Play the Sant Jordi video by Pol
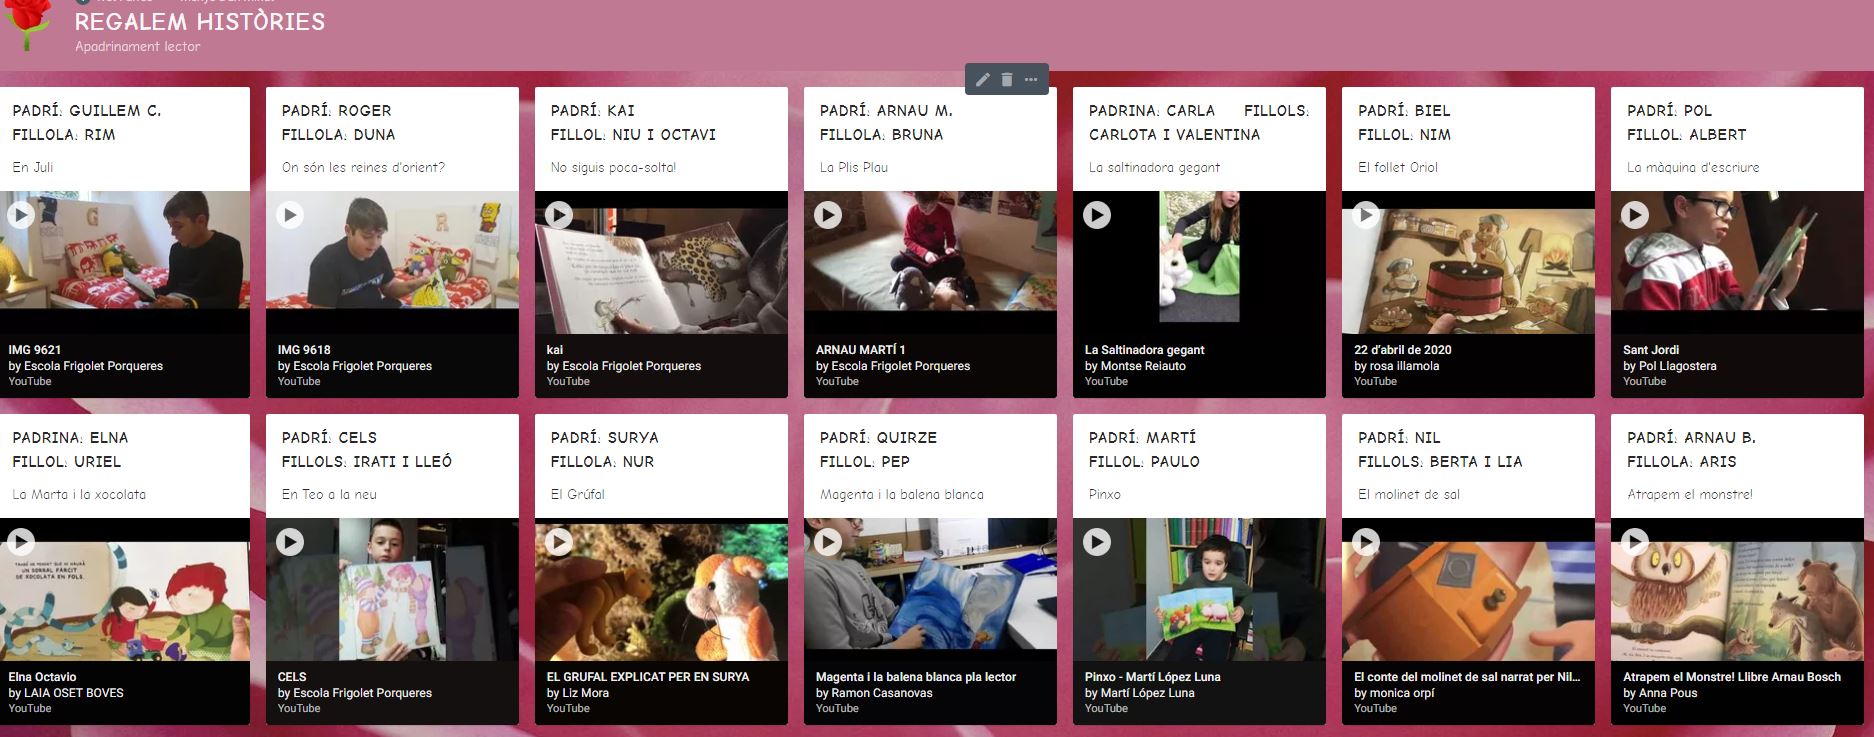 tap(1635, 214)
